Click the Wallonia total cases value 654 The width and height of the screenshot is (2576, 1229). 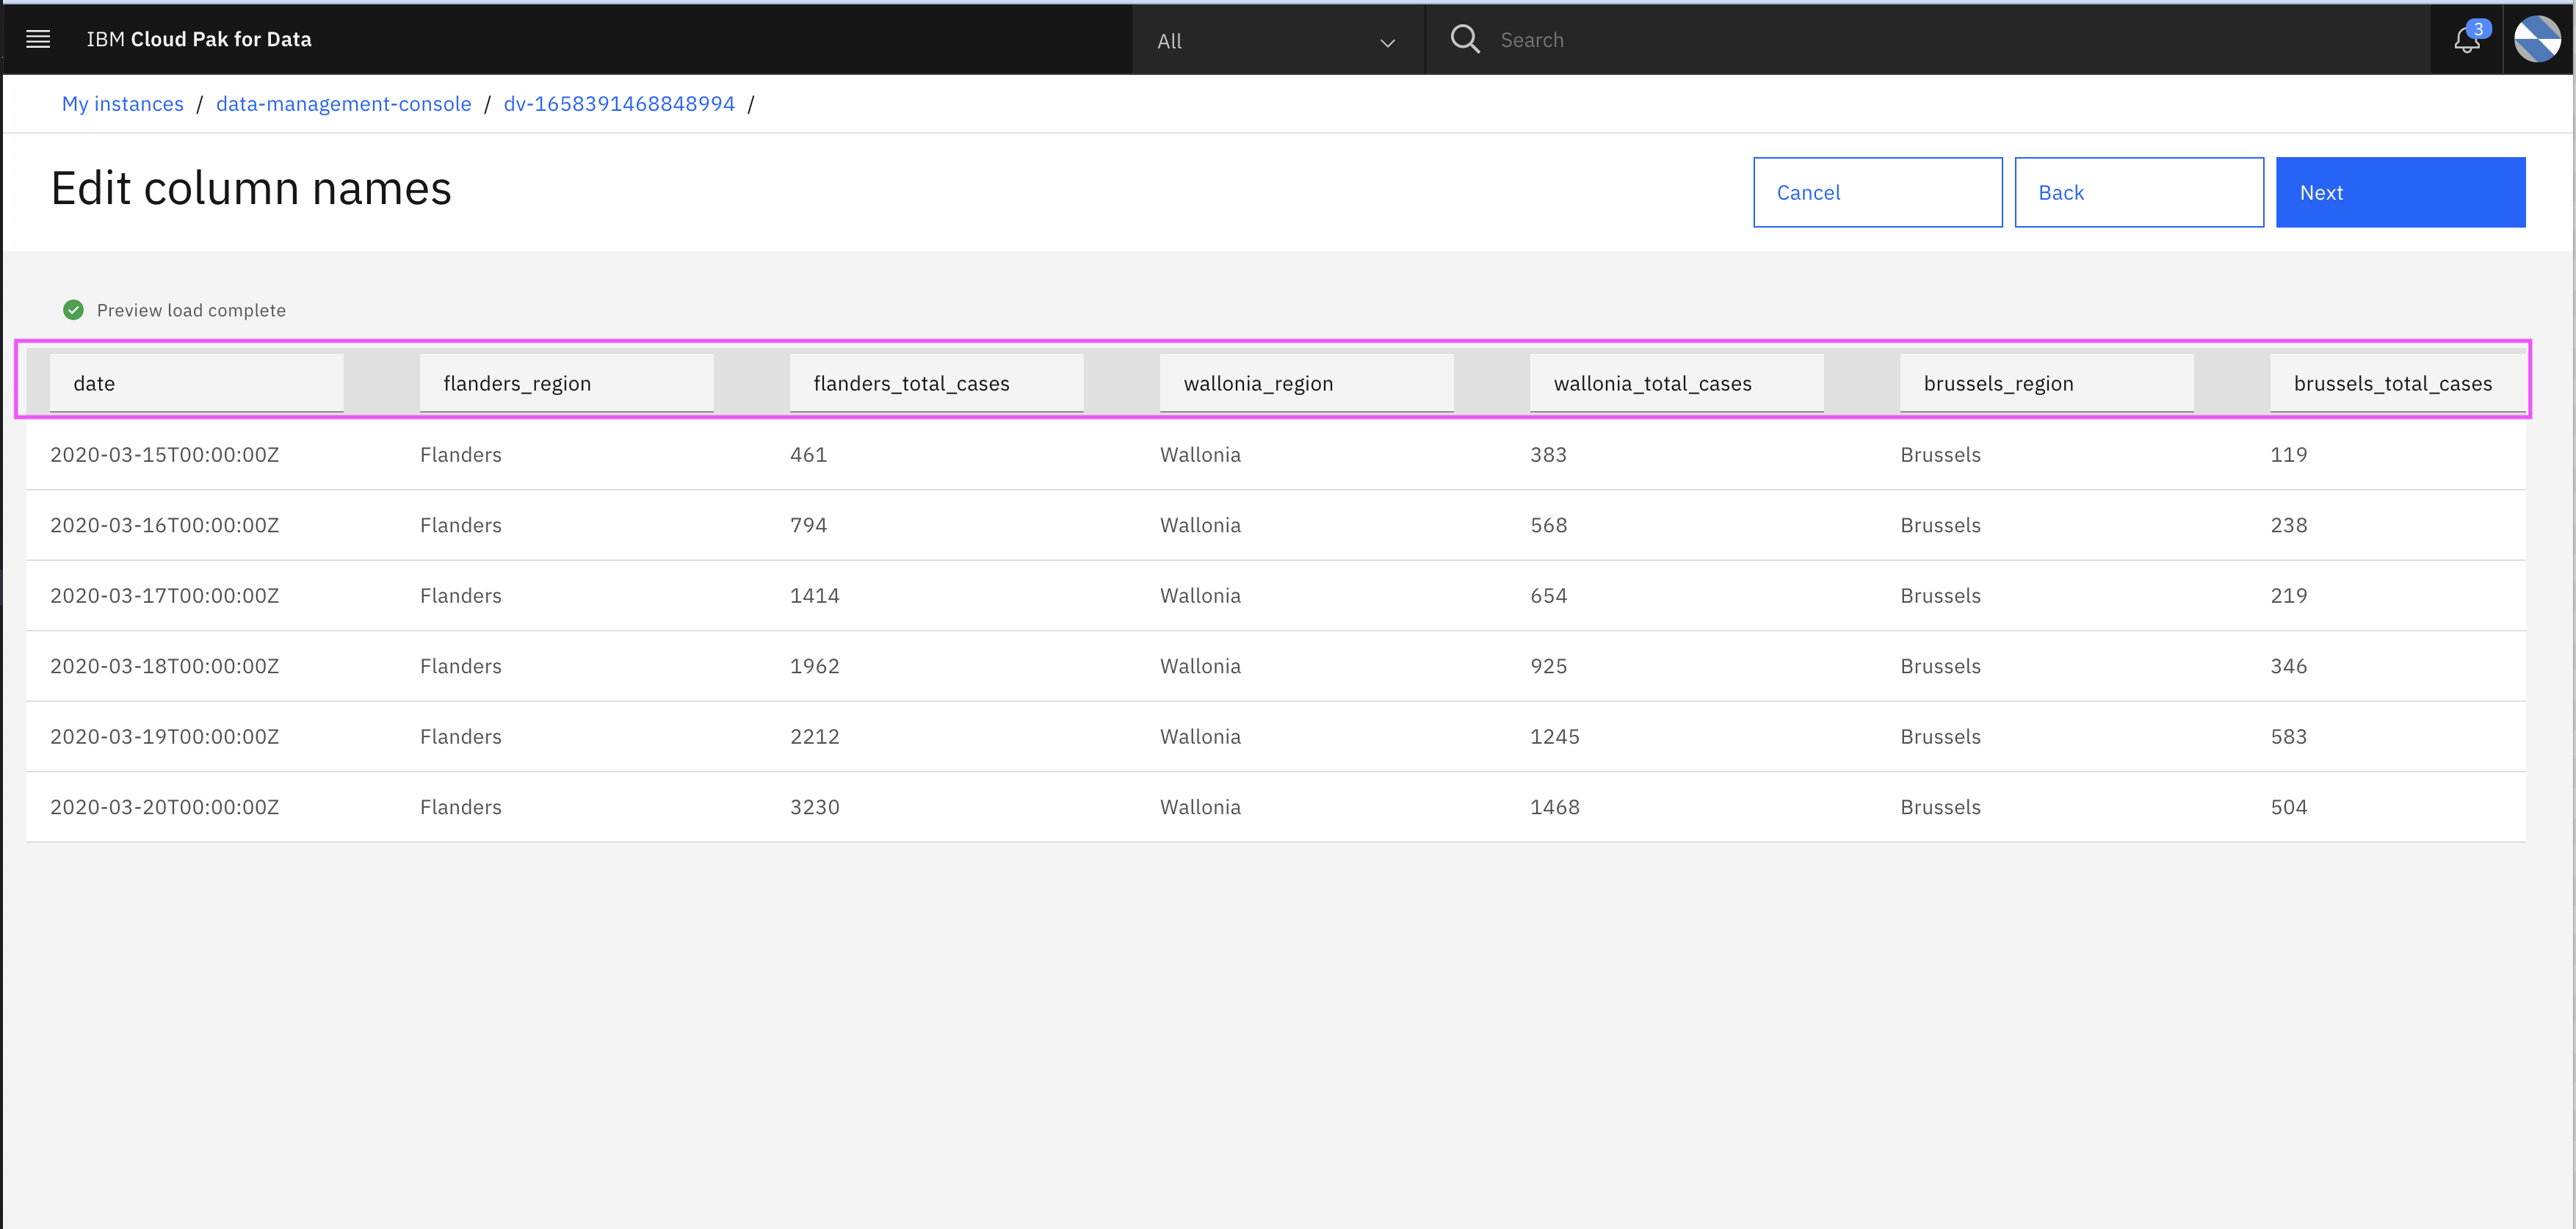pos(1549,596)
